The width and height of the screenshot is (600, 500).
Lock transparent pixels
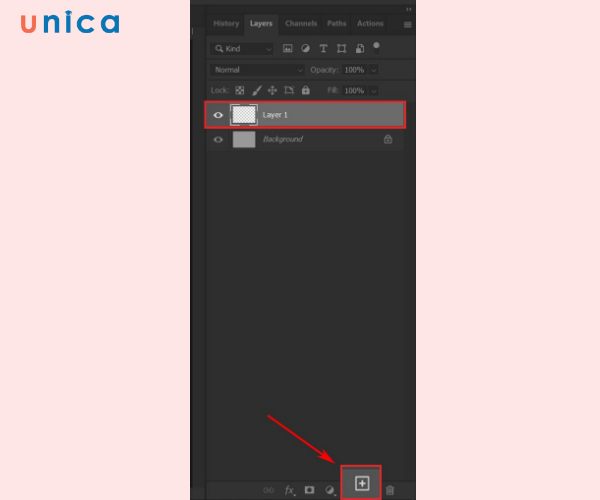pos(240,91)
